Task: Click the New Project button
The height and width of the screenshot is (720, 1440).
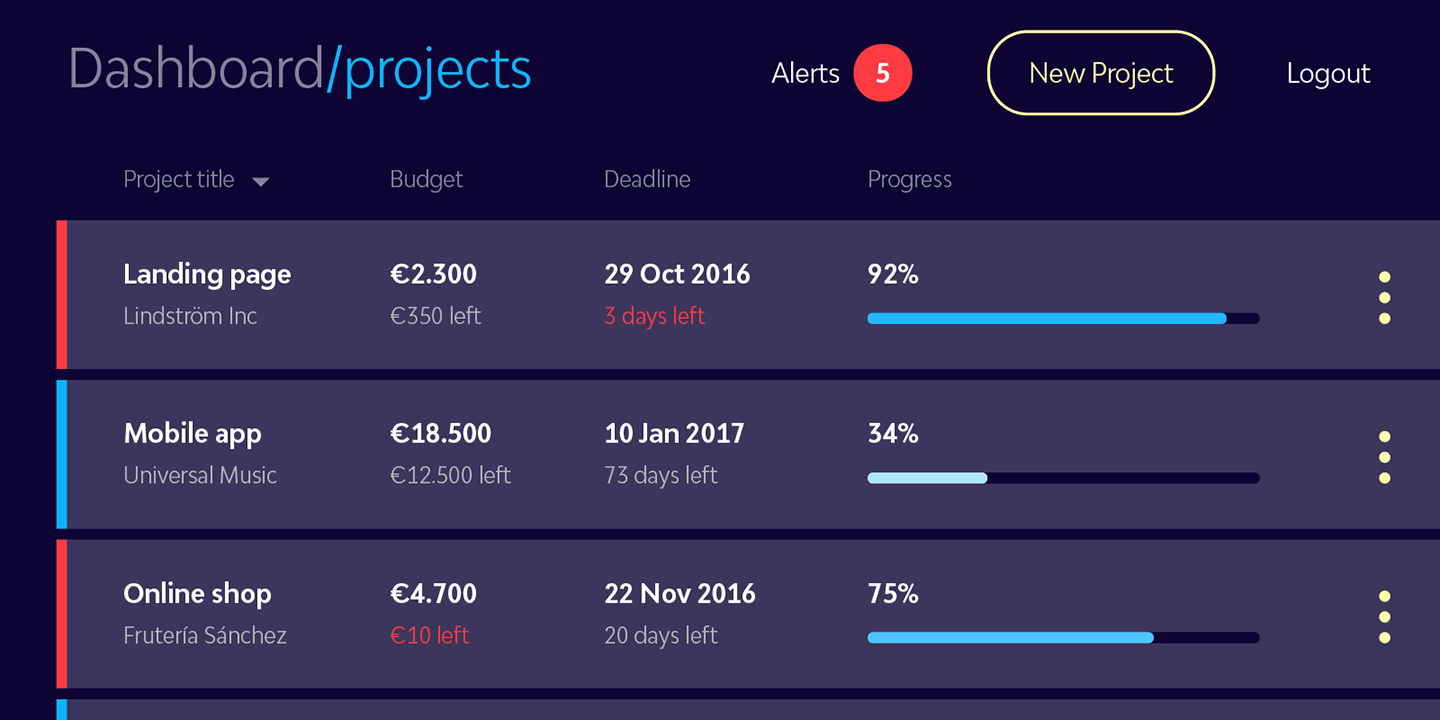Action: point(1100,73)
